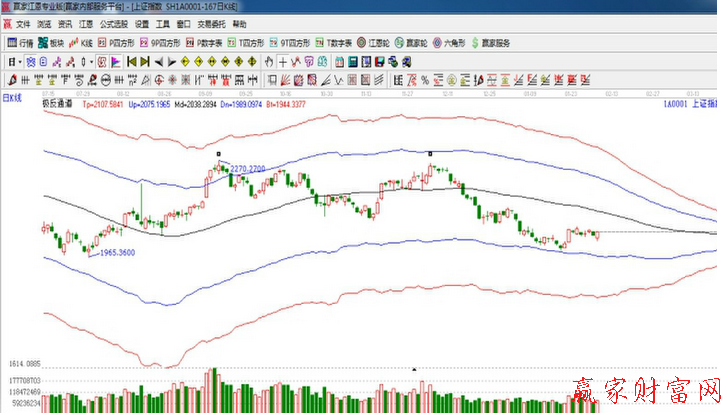Click the yellow skip-to-last bar icon
This screenshot has height=415, width=727.
coord(145,61)
